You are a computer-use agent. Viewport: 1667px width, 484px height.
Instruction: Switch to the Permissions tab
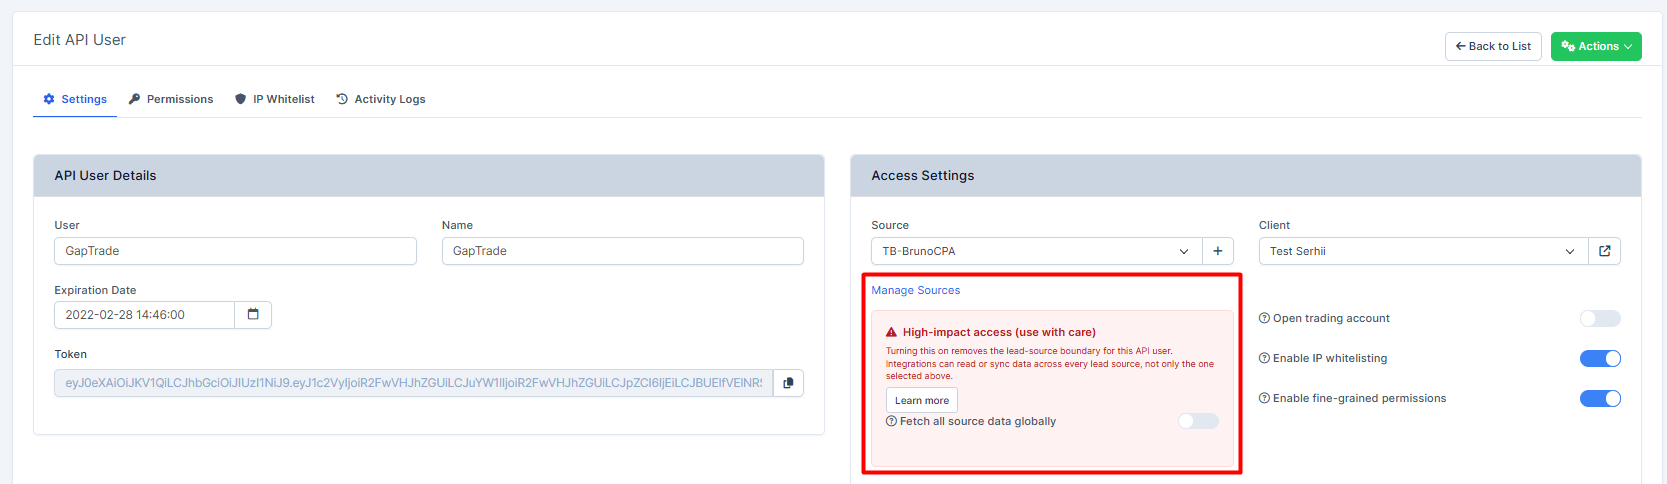171,99
